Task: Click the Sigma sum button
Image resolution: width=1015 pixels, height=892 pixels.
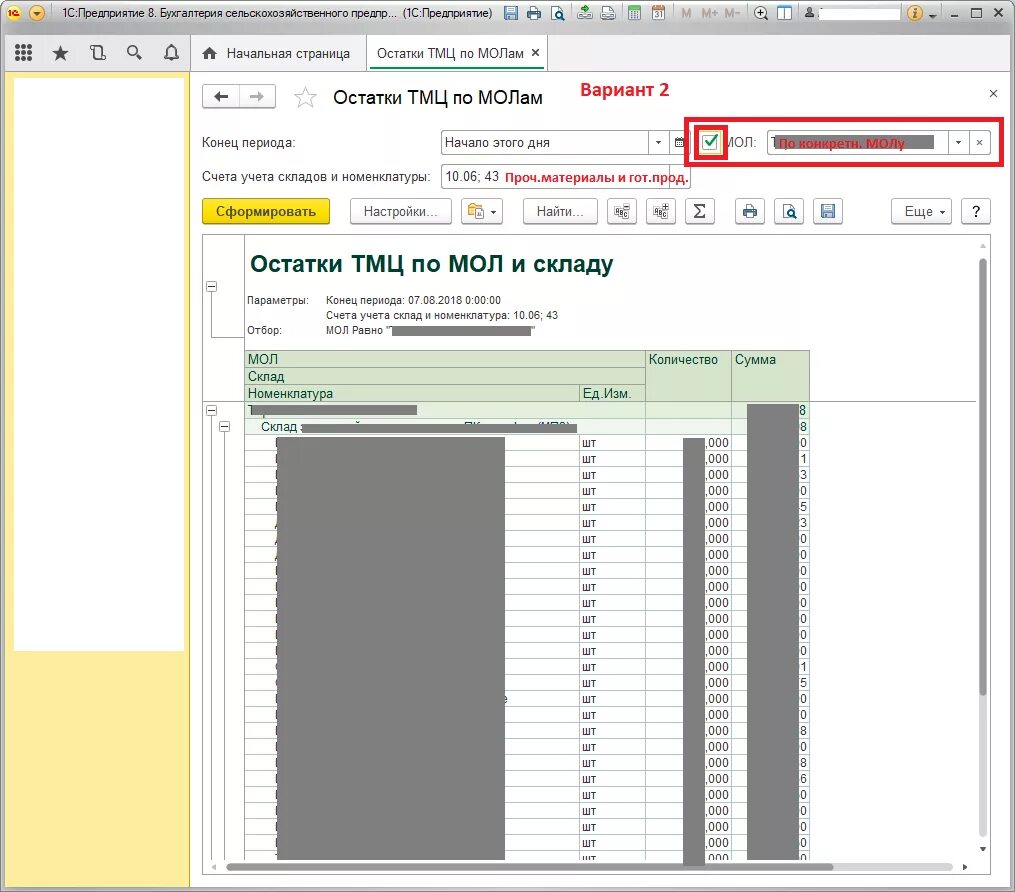Action: point(699,212)
